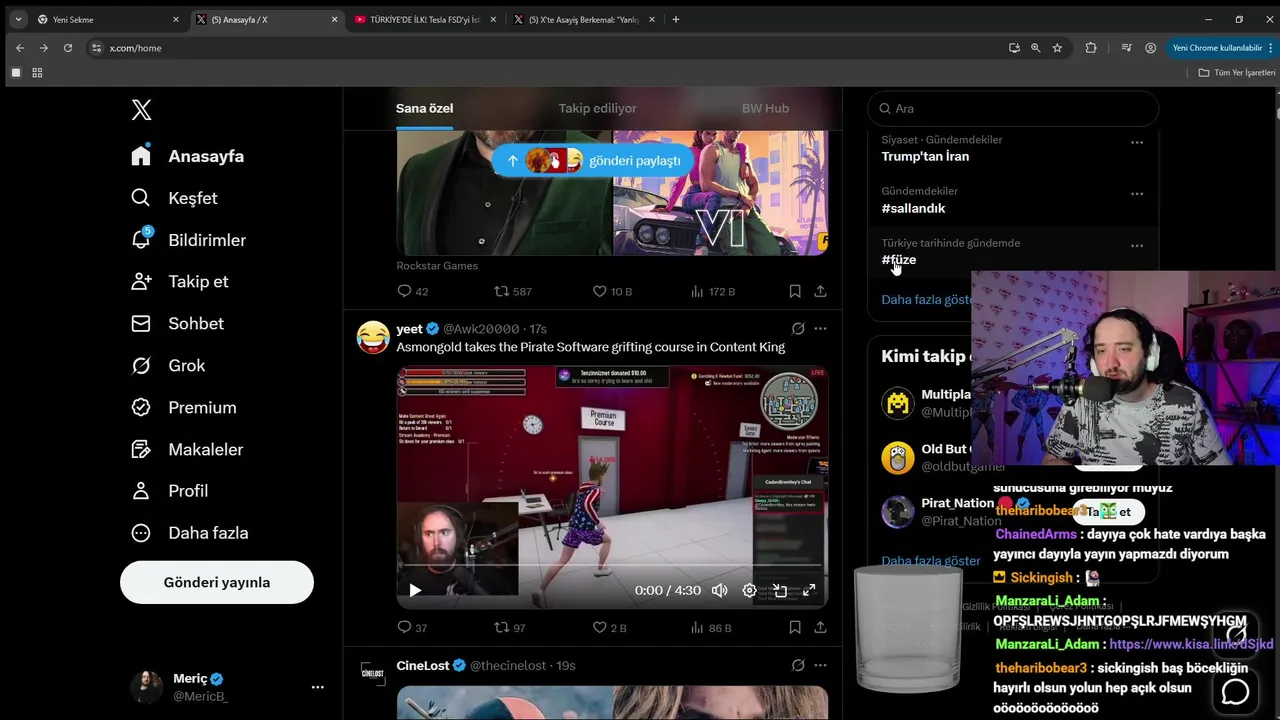Bookmark yeet's post
1280x720 pixels.
795,628
